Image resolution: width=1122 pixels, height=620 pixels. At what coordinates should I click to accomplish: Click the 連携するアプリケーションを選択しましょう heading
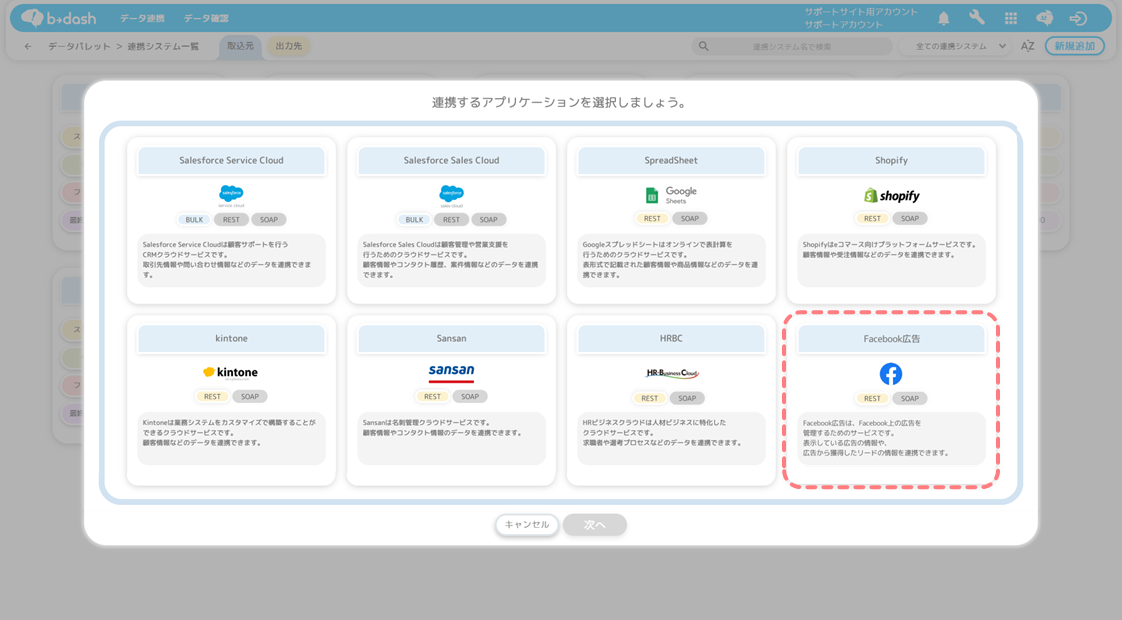click(560, 102)
